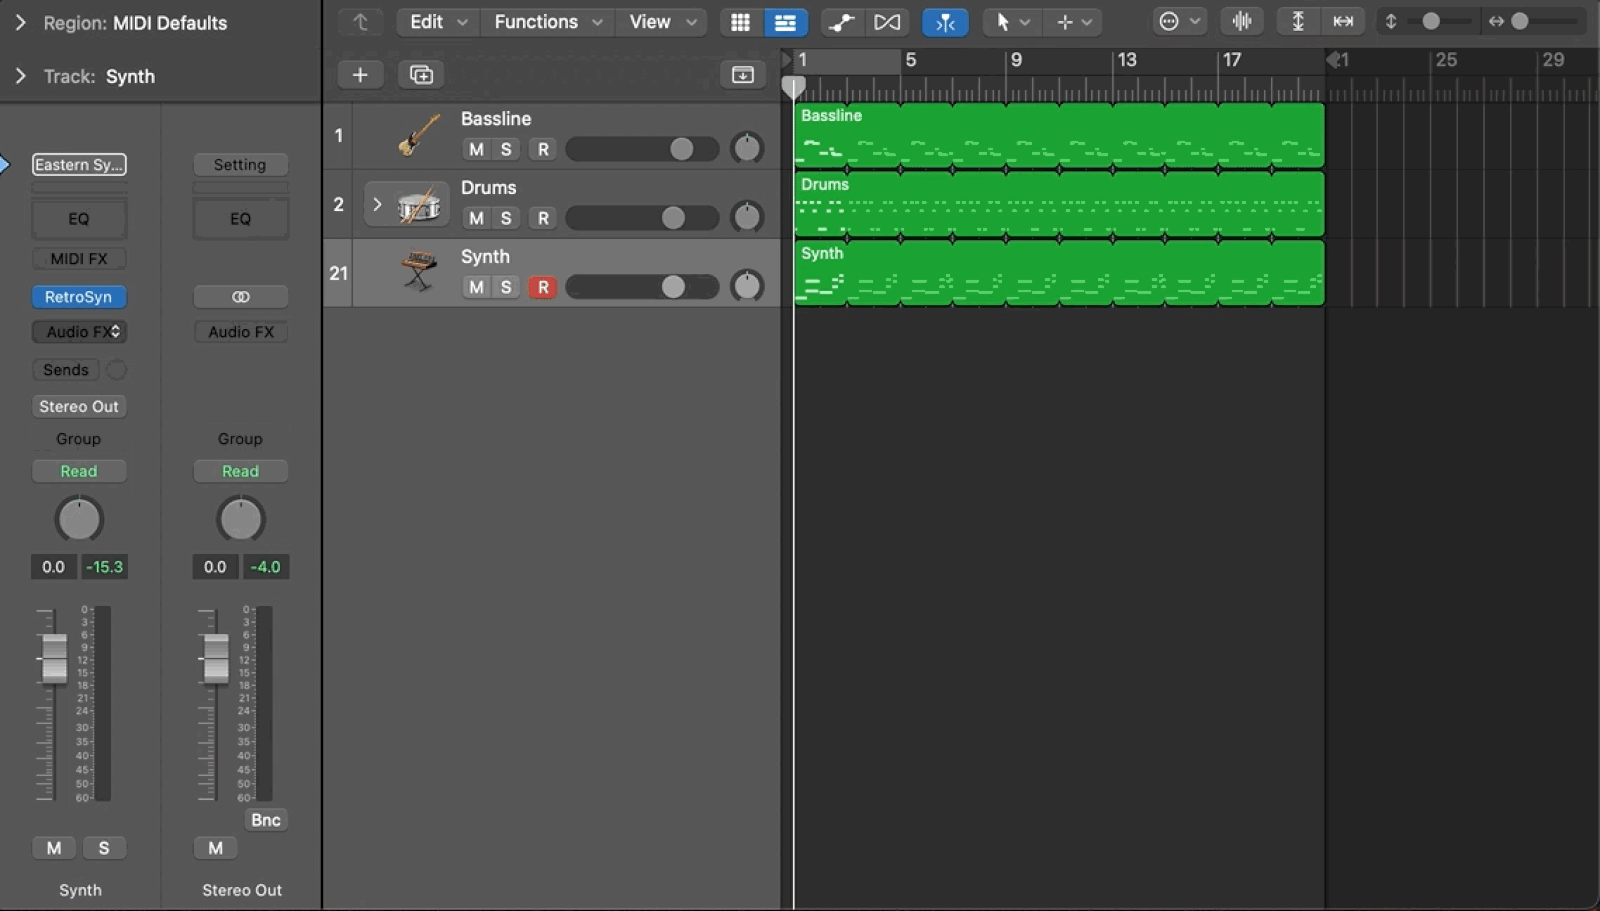Open the View dropdown menu
This screenshot has width=1600, height=911.
click(x=662, y=22)
